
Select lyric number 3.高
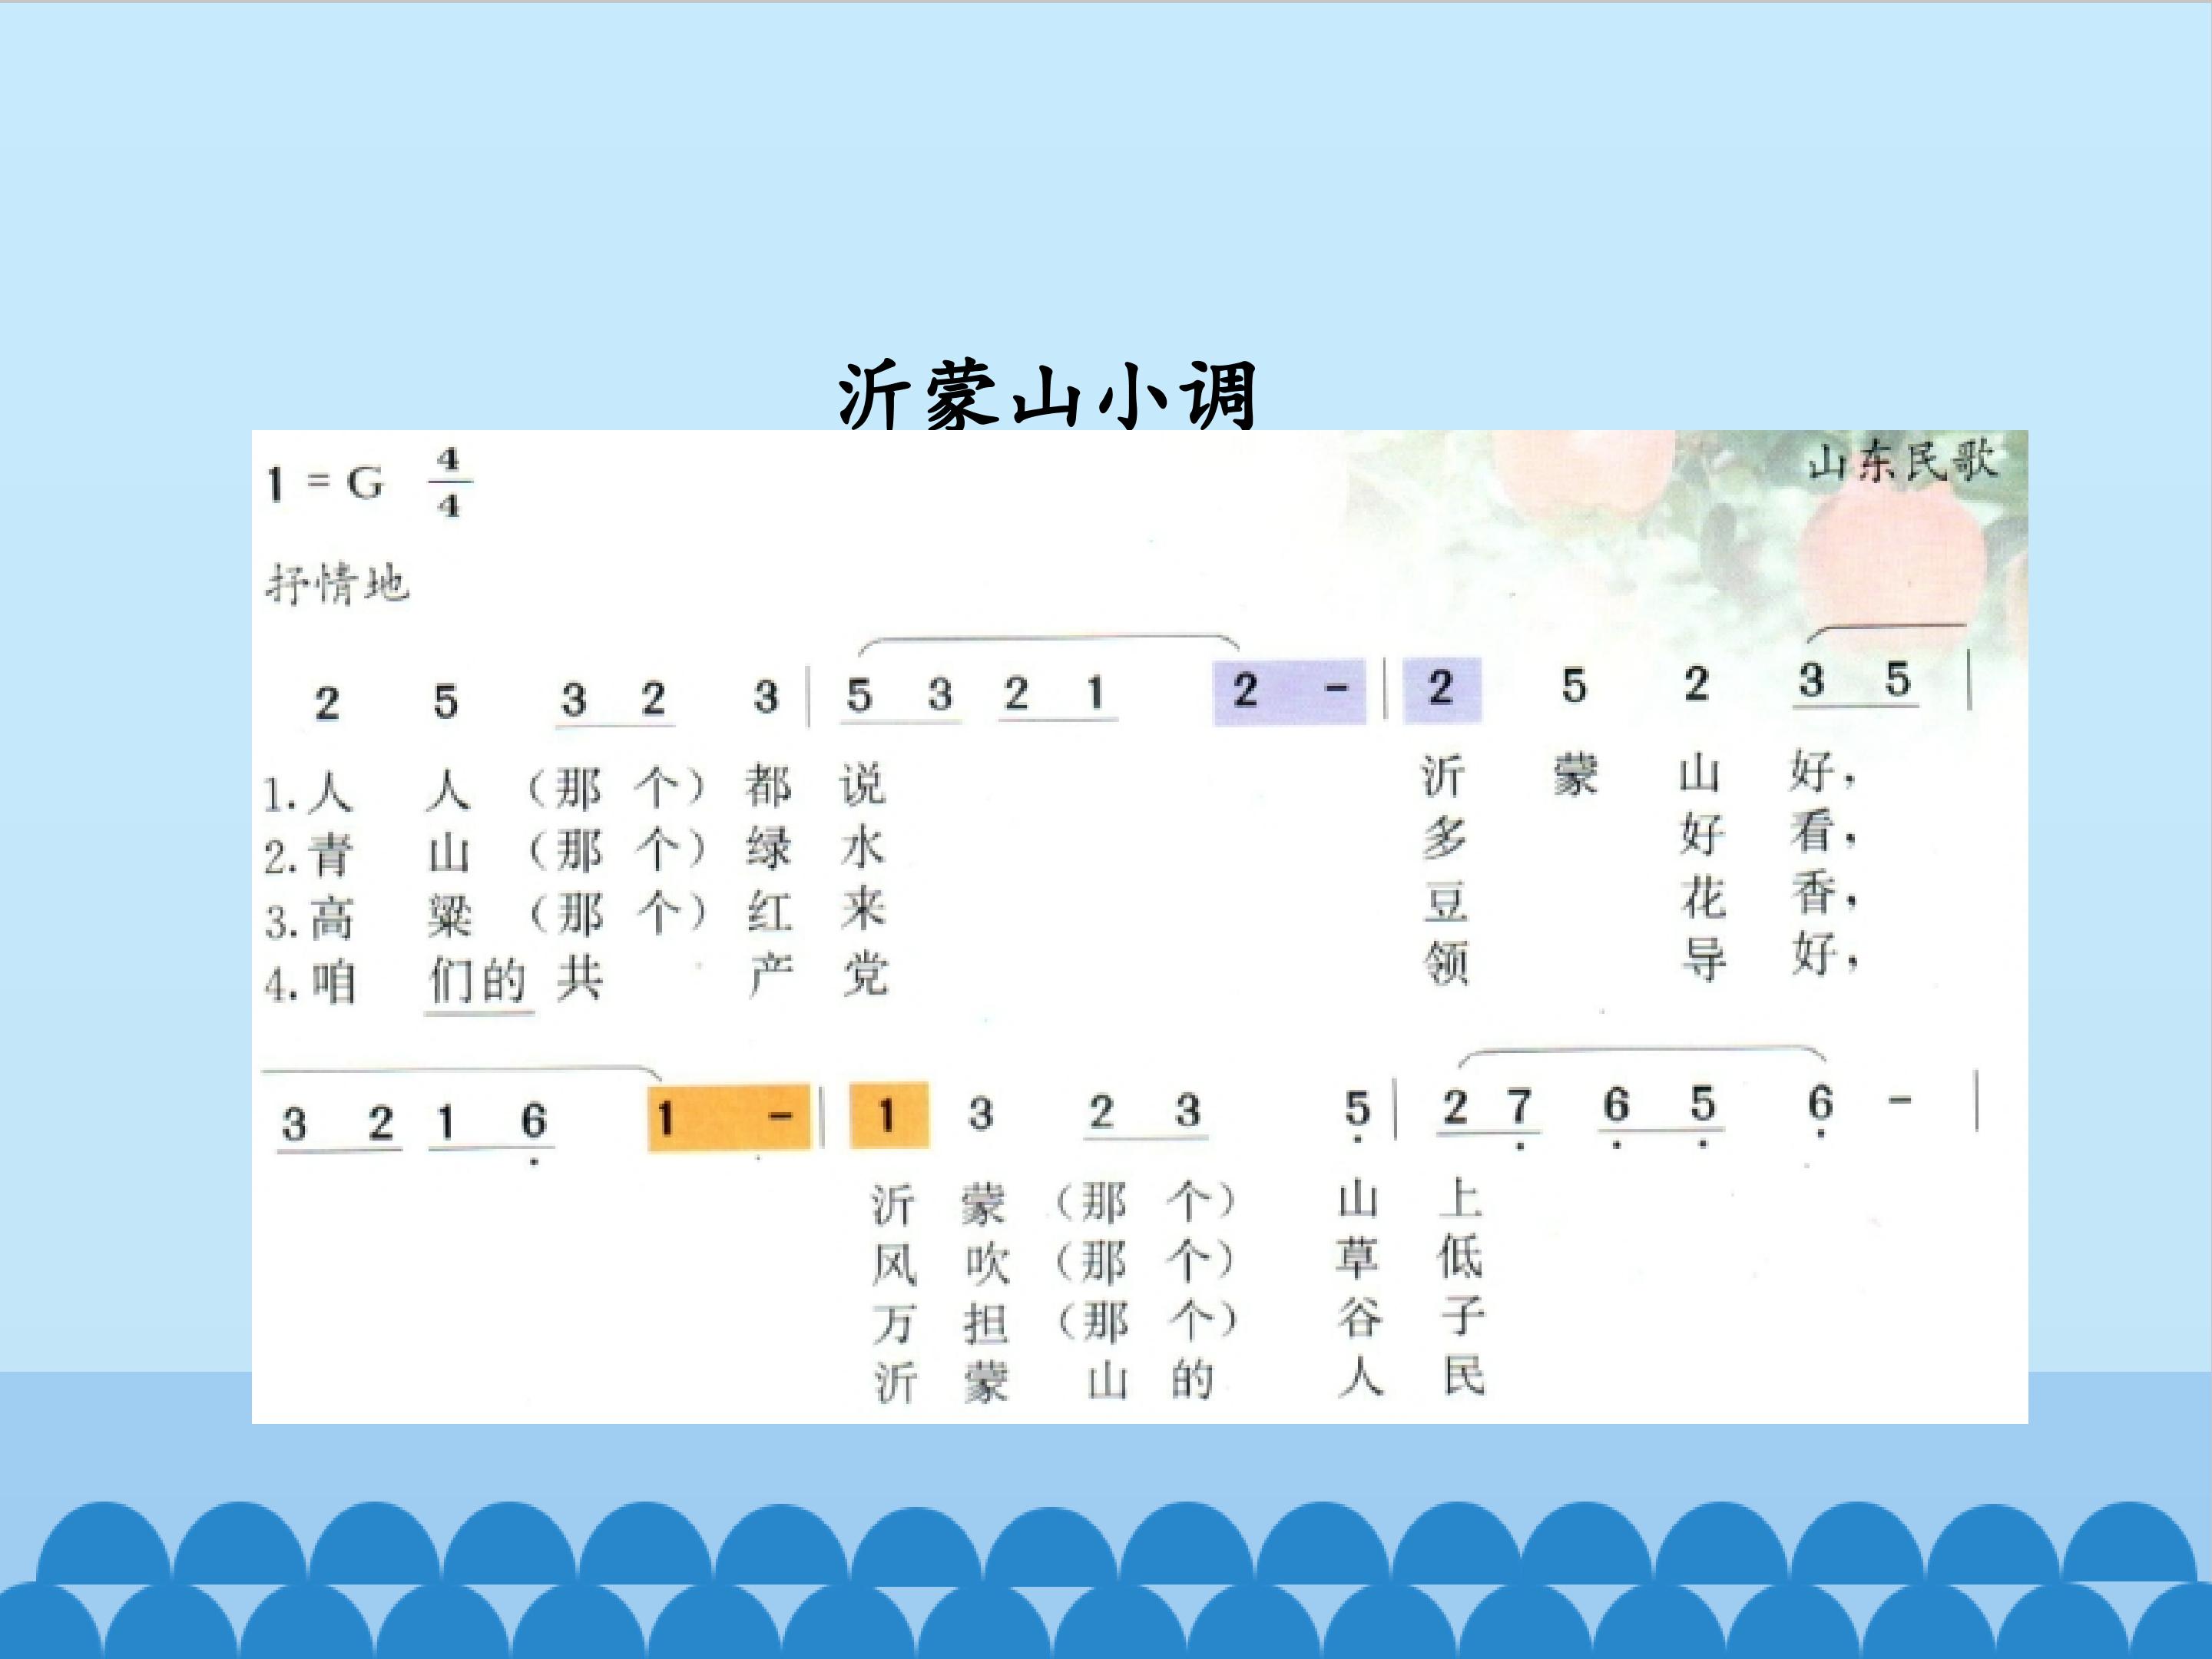[309, 919]
